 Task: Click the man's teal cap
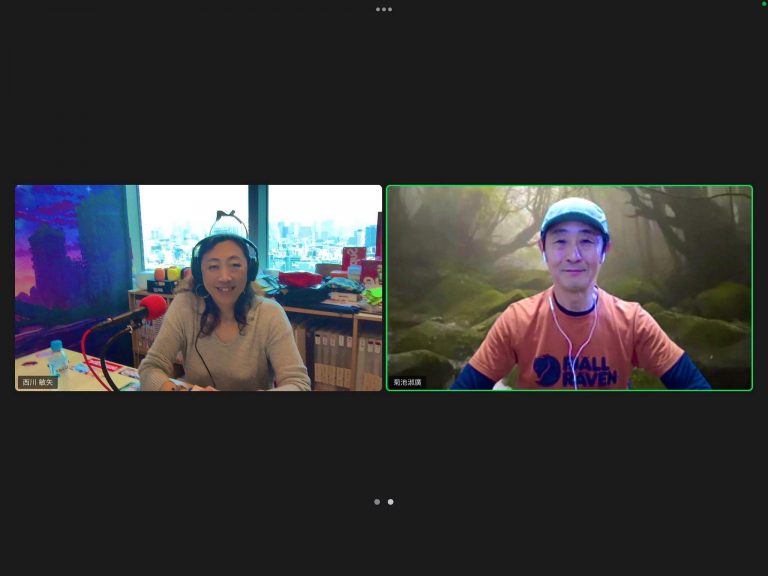(574, 214)
